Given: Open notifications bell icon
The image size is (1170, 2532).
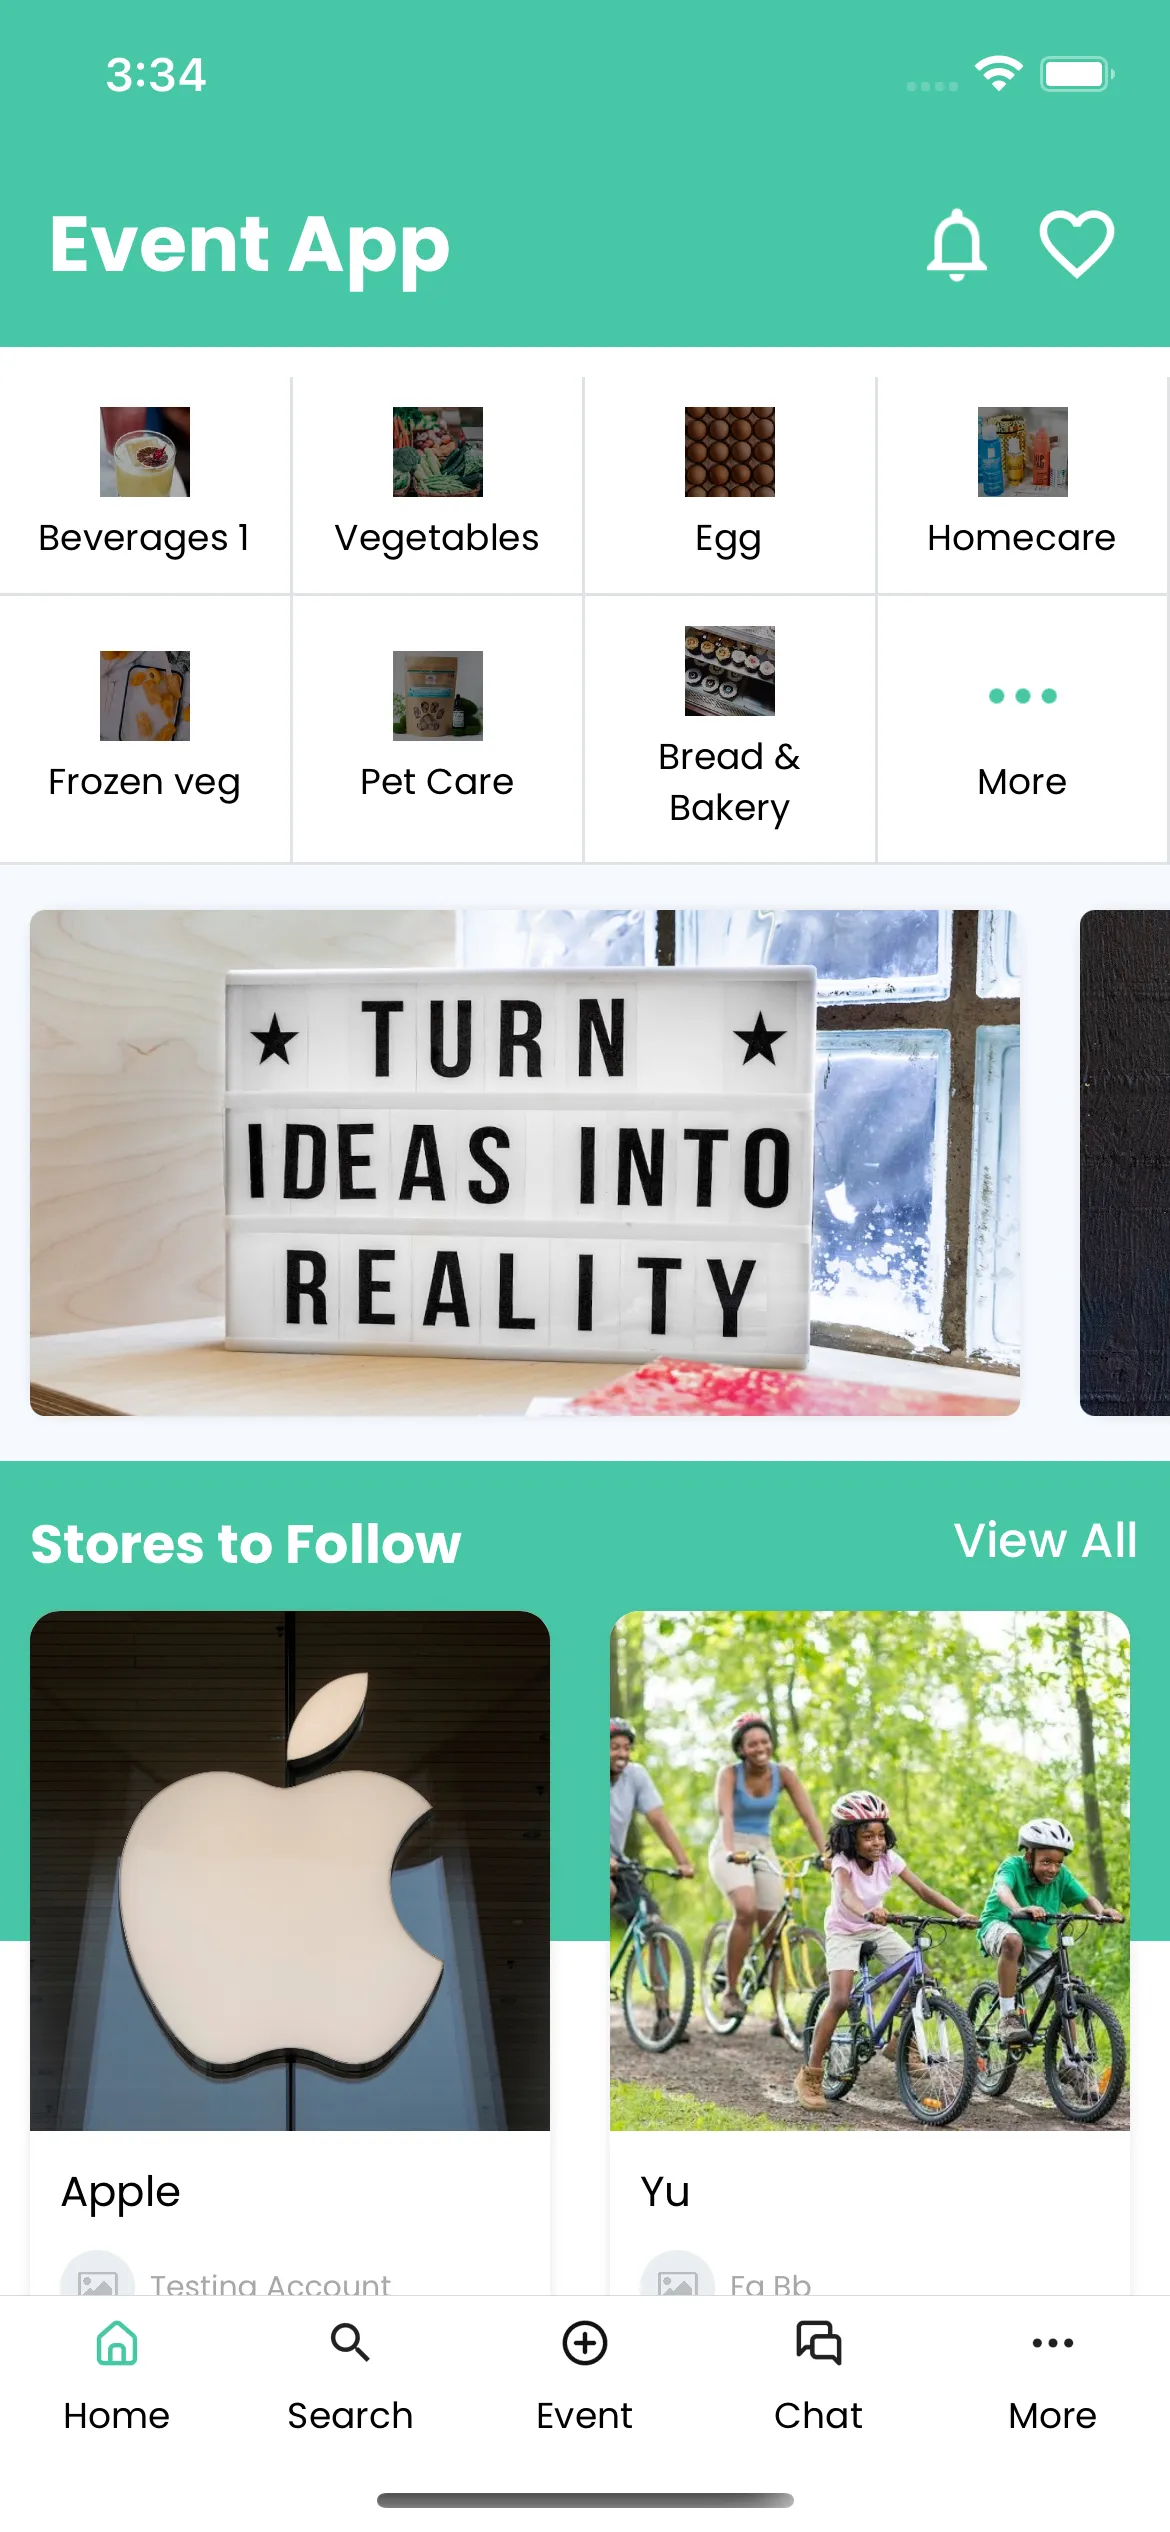Looking at the screenshot, I should point(957,245).
